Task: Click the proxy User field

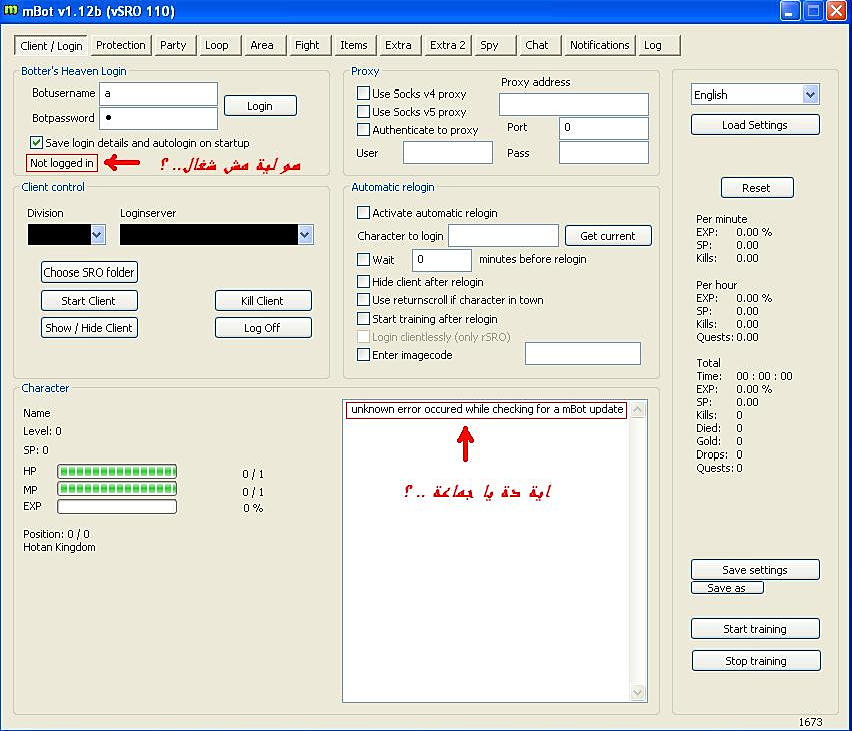Action: [x=448, y=153]
